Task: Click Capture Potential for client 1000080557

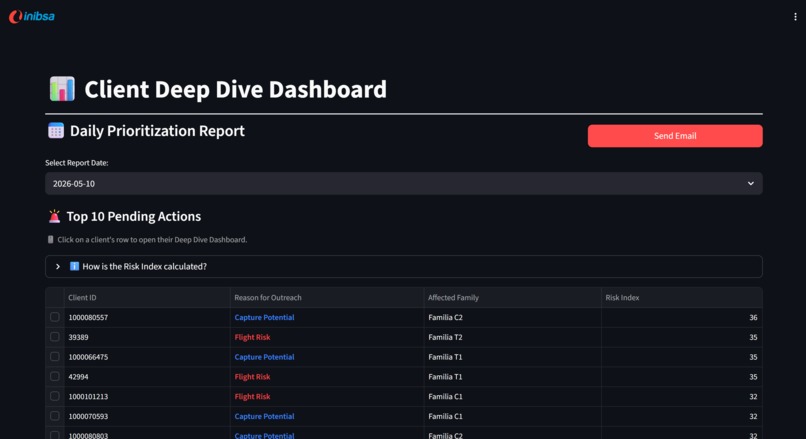Action: 264,318
